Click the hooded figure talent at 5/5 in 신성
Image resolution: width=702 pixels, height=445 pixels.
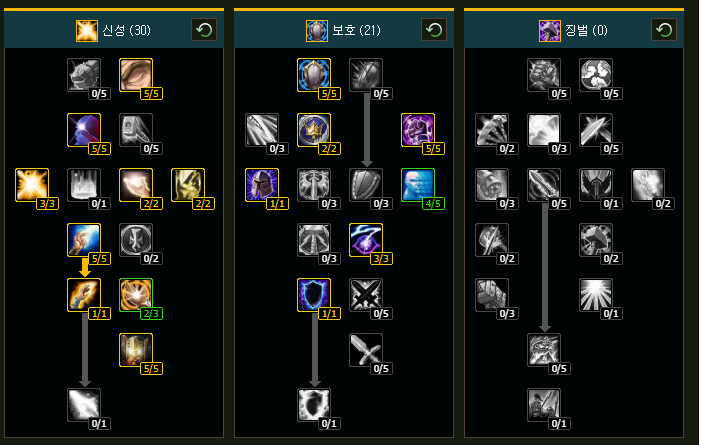[x=84, y=130]
